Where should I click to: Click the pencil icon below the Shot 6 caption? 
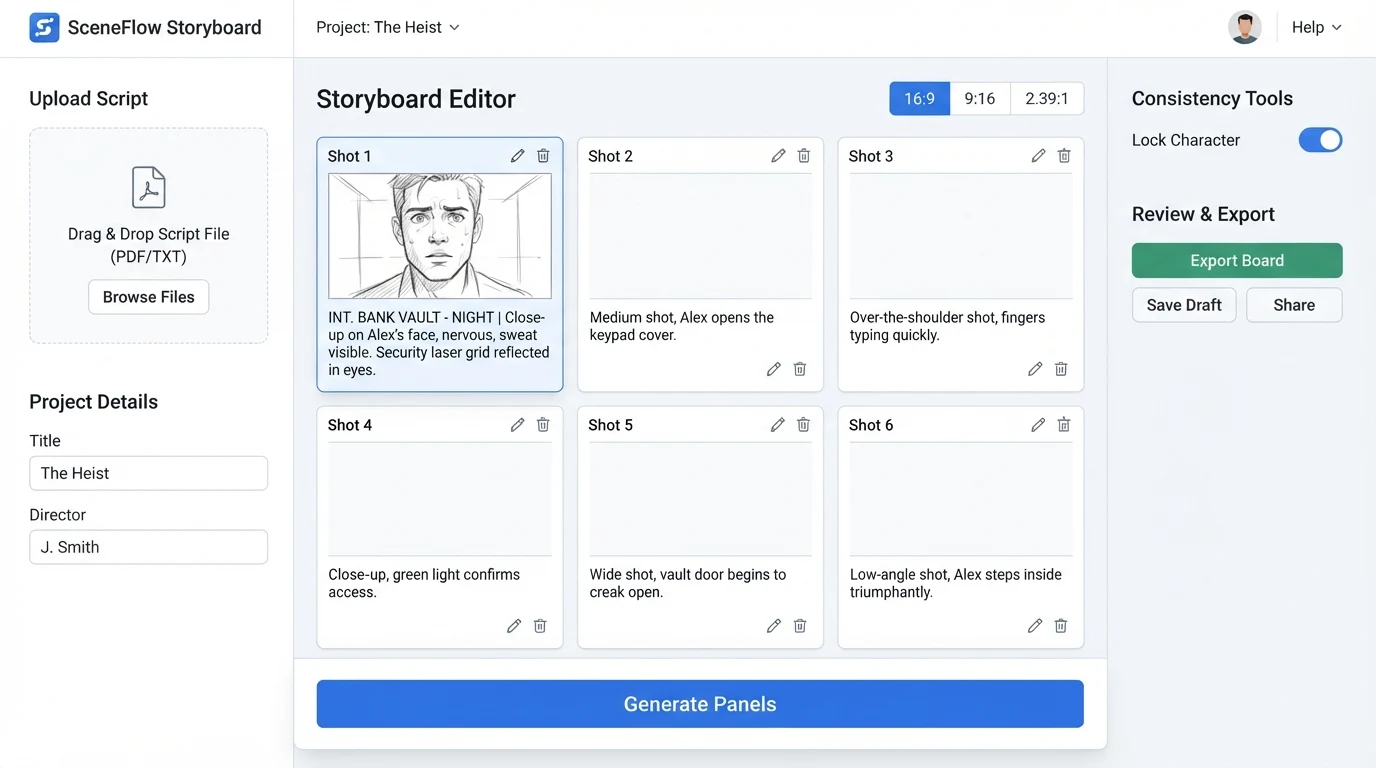[x=1035, y=626]
